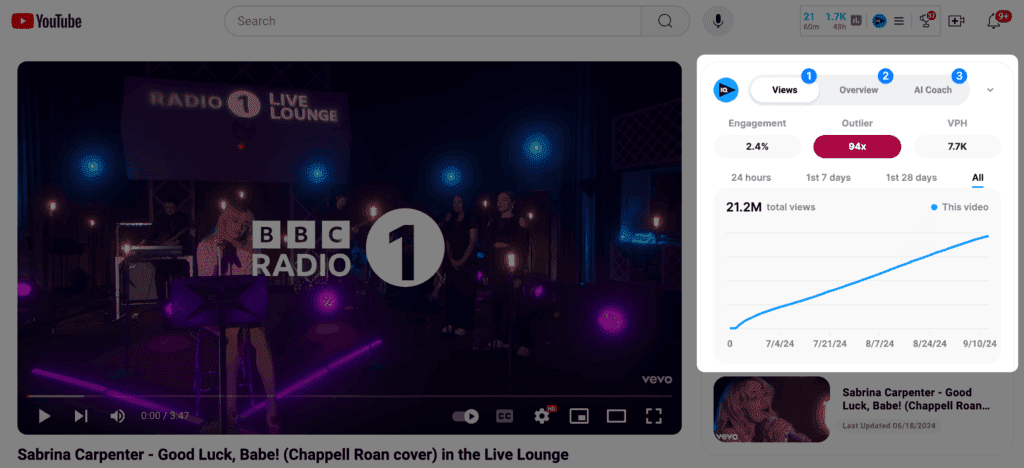This screenshot has width=1024, height=468.
Task: Open the YouTube home logo
Action: pos(46,21)
